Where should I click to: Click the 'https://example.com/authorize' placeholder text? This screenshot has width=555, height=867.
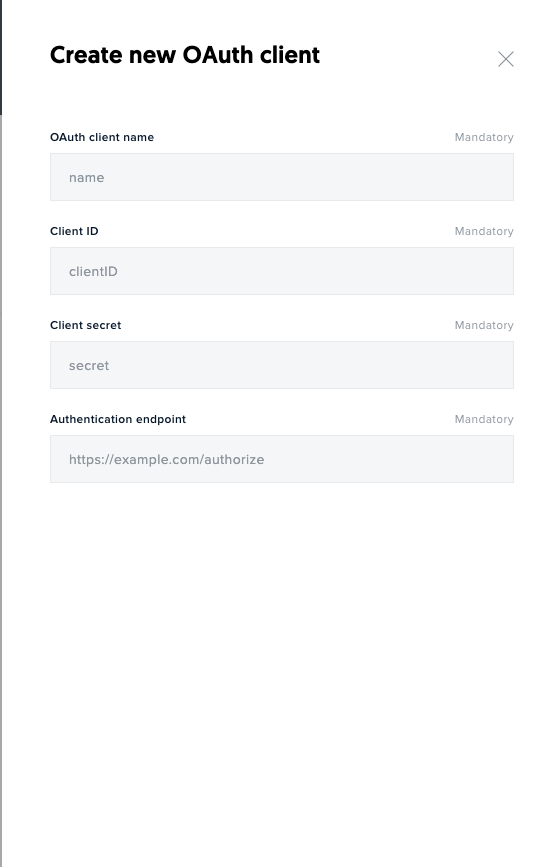(166, 459)
